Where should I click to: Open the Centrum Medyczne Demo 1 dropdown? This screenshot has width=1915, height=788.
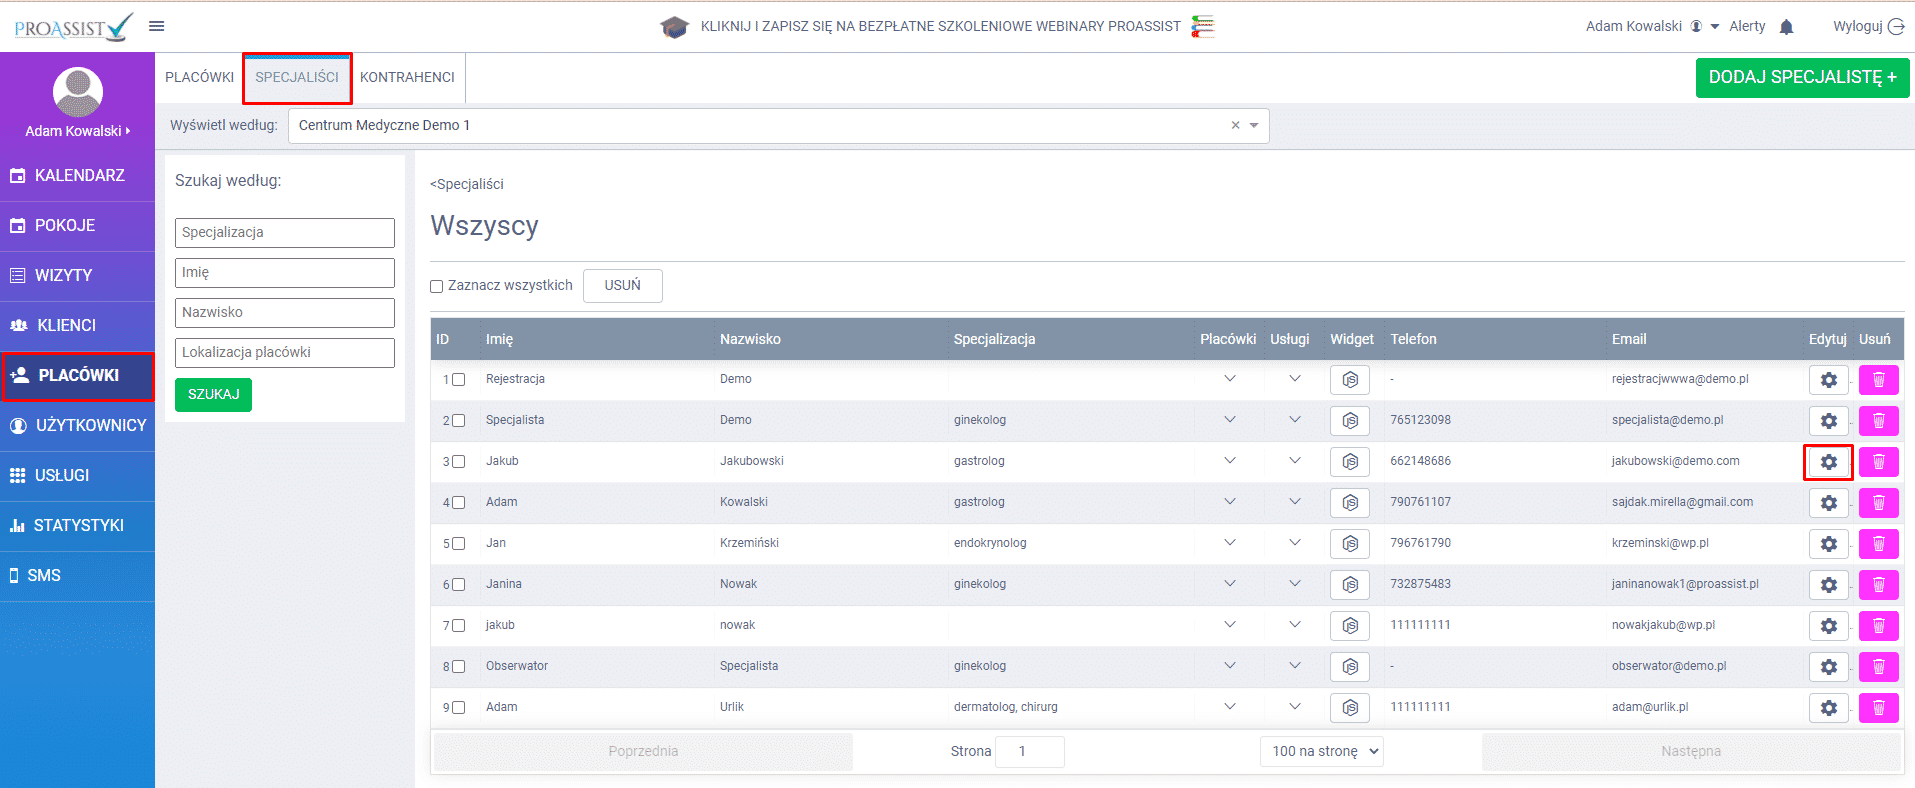coord(1254,126)
